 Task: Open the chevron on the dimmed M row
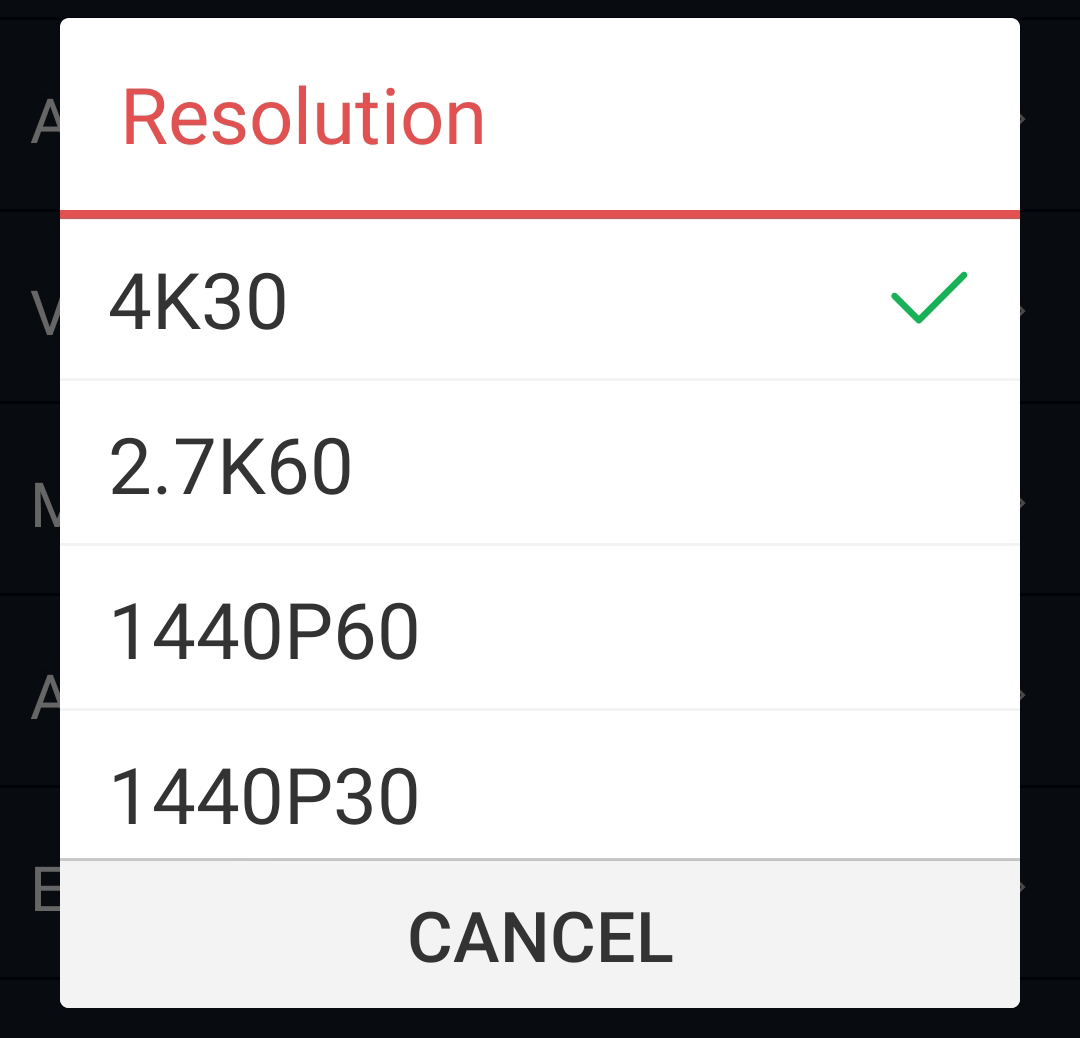tap(1023, 503)
